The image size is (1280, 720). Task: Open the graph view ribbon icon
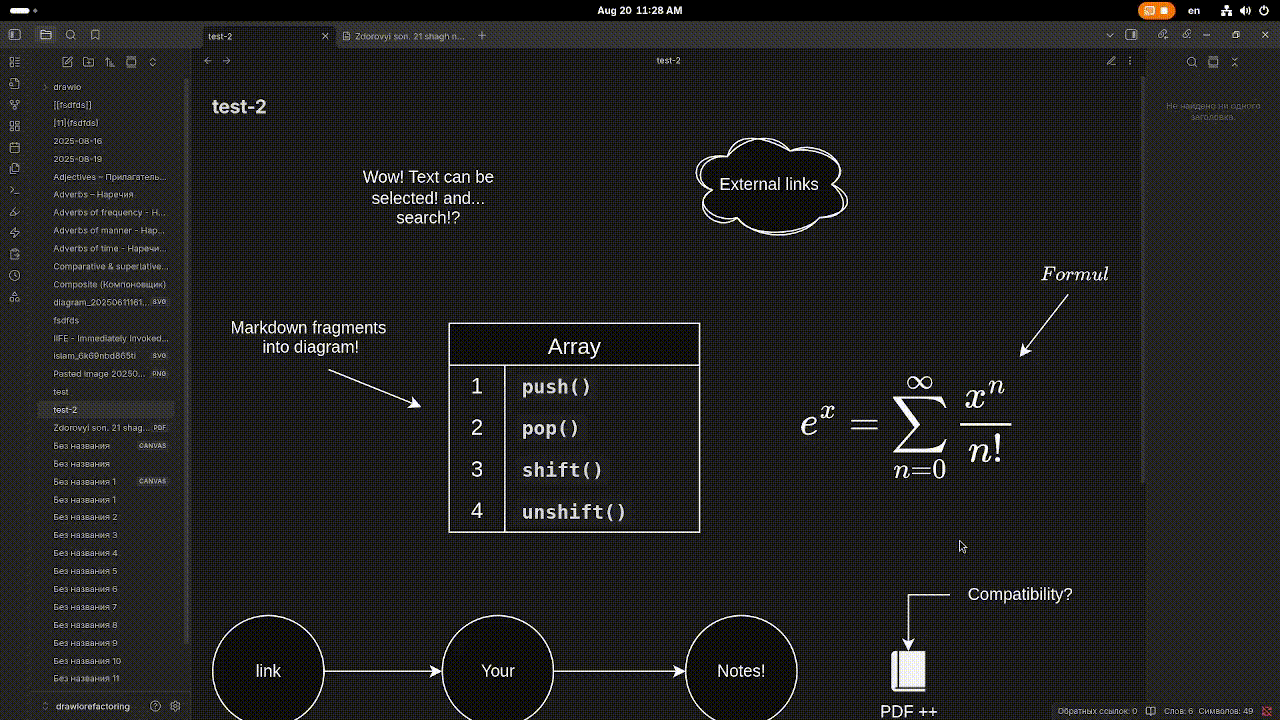tap(14, 105)
